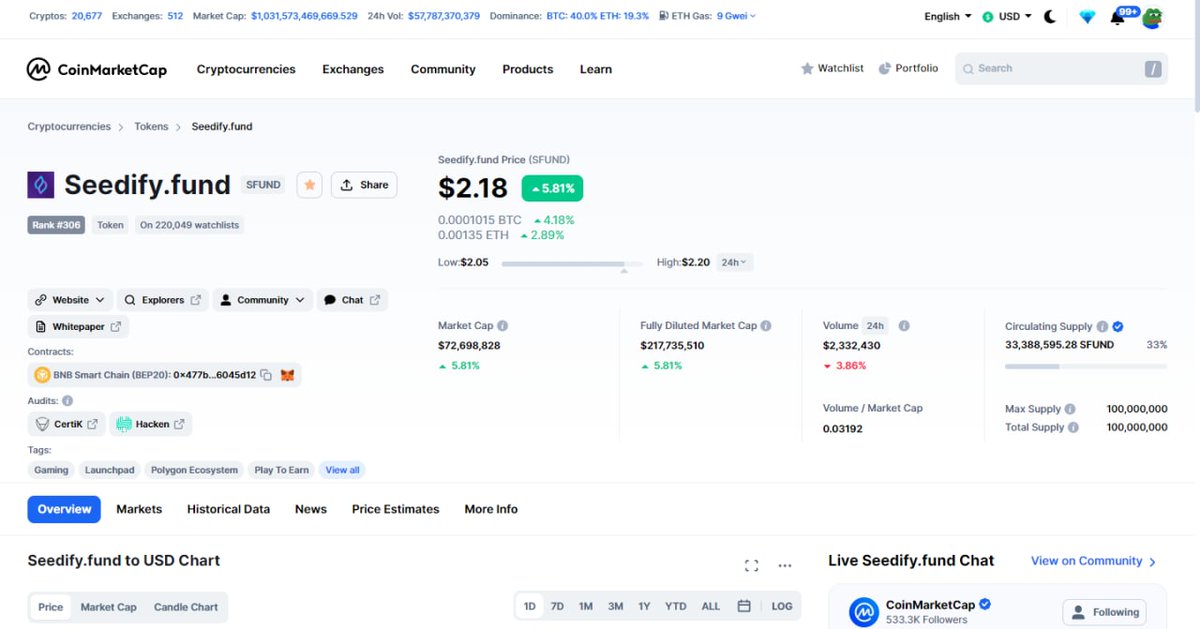This screenshot has height=629, width=1200.
Task: Expand chart to fullscreen icon
Action: tap(752, 566)
